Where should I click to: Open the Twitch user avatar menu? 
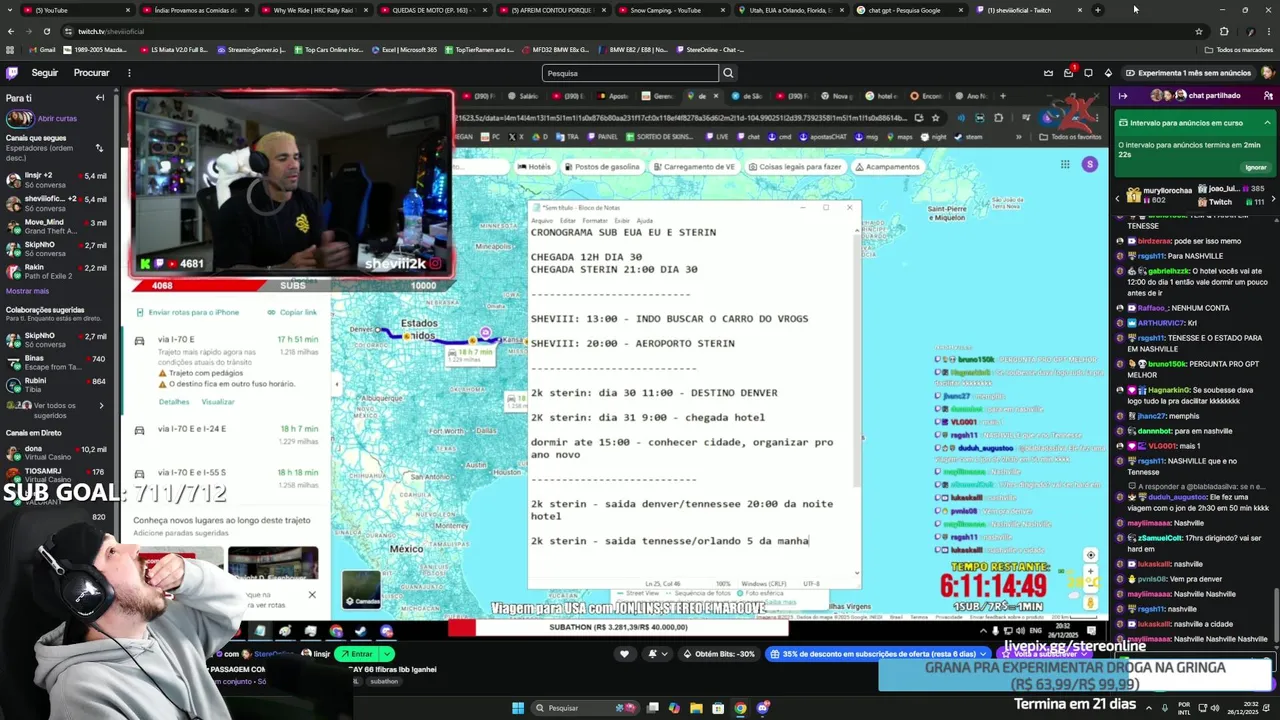pos(1267,73)
